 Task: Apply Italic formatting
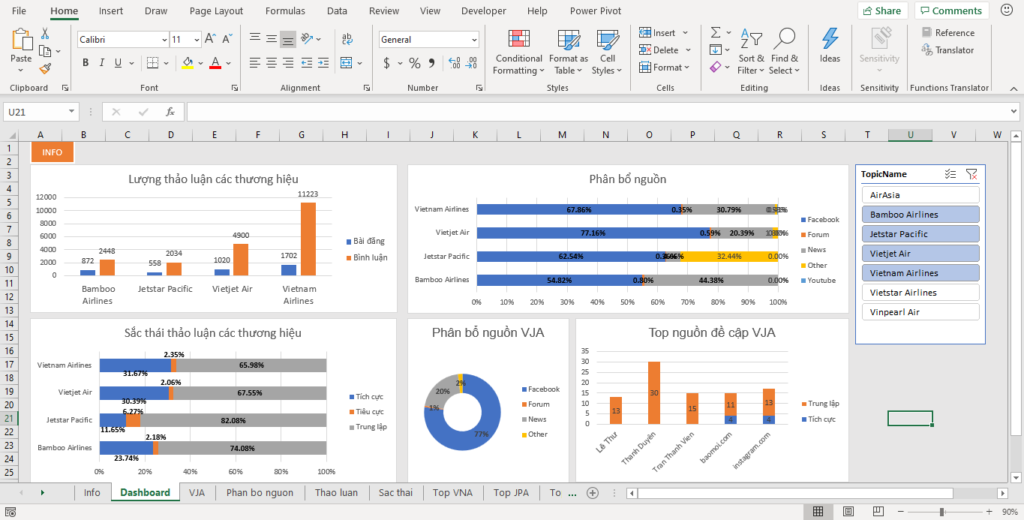tap(101, 63)
